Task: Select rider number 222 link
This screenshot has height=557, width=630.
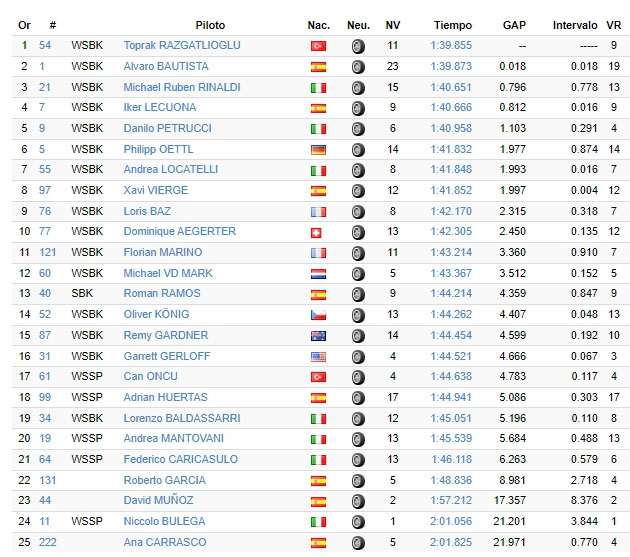Action: click(x=47, y=542)
